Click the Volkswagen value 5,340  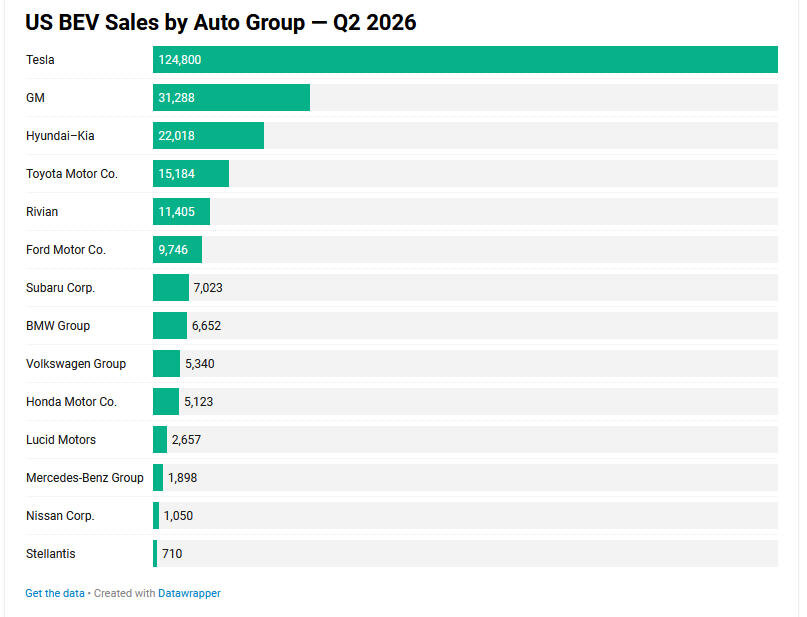(x=200, y=364)
